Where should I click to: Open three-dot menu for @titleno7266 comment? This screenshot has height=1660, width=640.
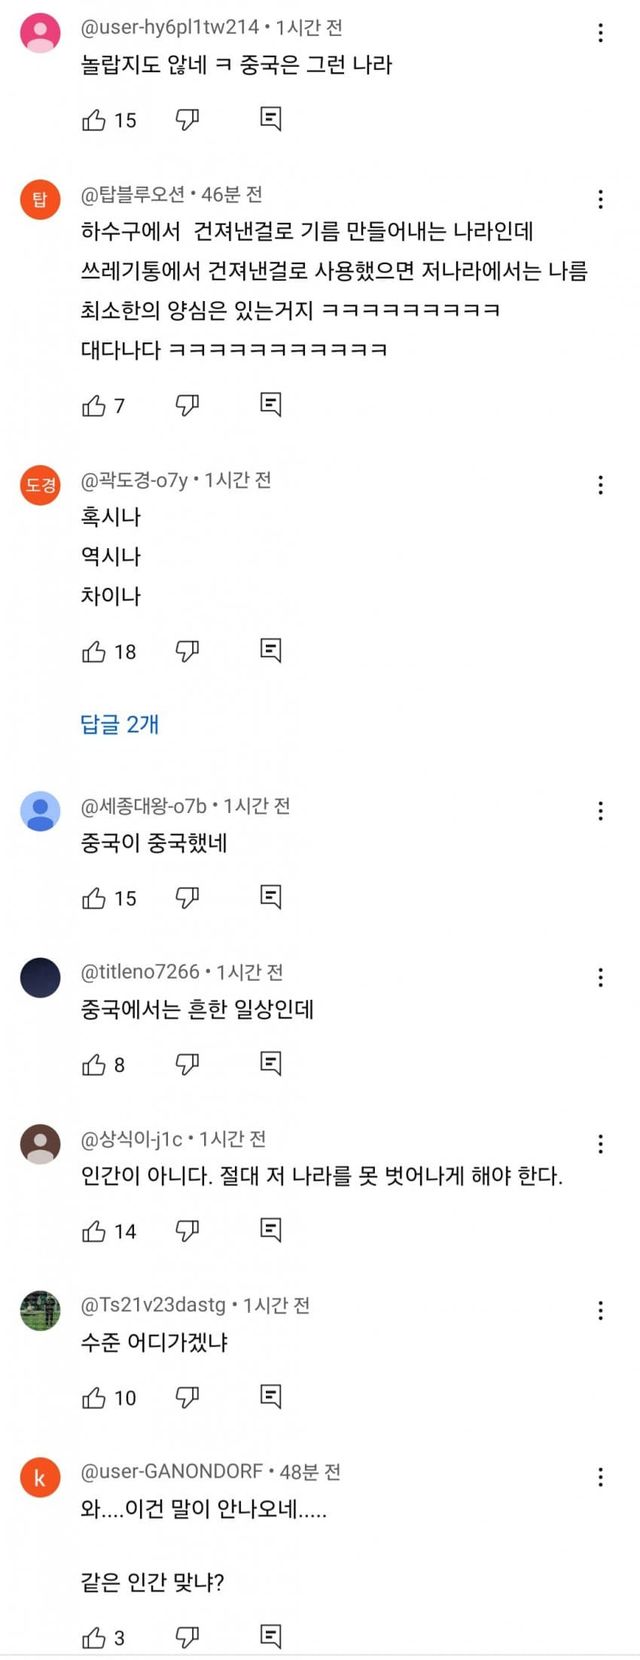600,977
